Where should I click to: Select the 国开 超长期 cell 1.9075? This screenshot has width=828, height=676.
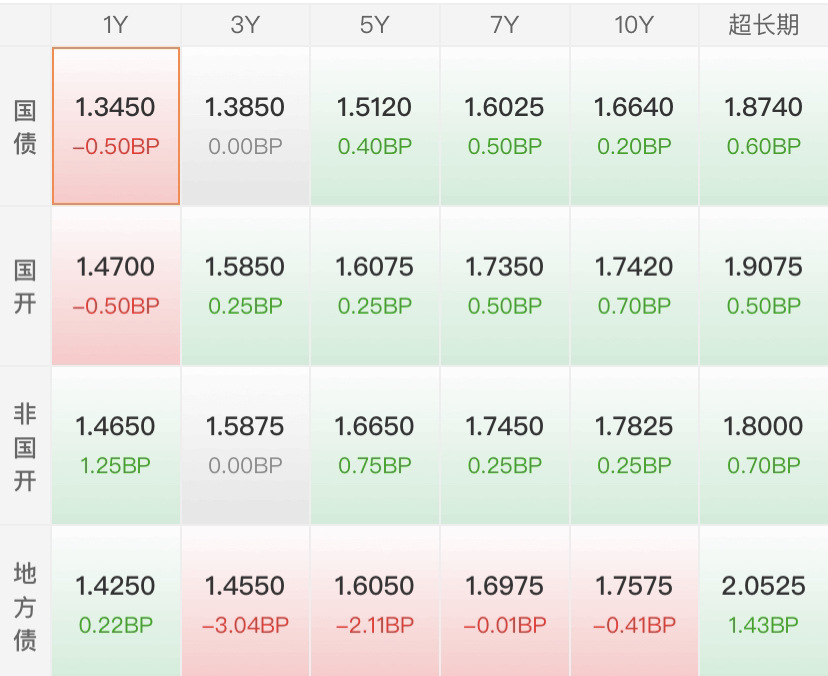pyautogui.click(x=764, y=286)
